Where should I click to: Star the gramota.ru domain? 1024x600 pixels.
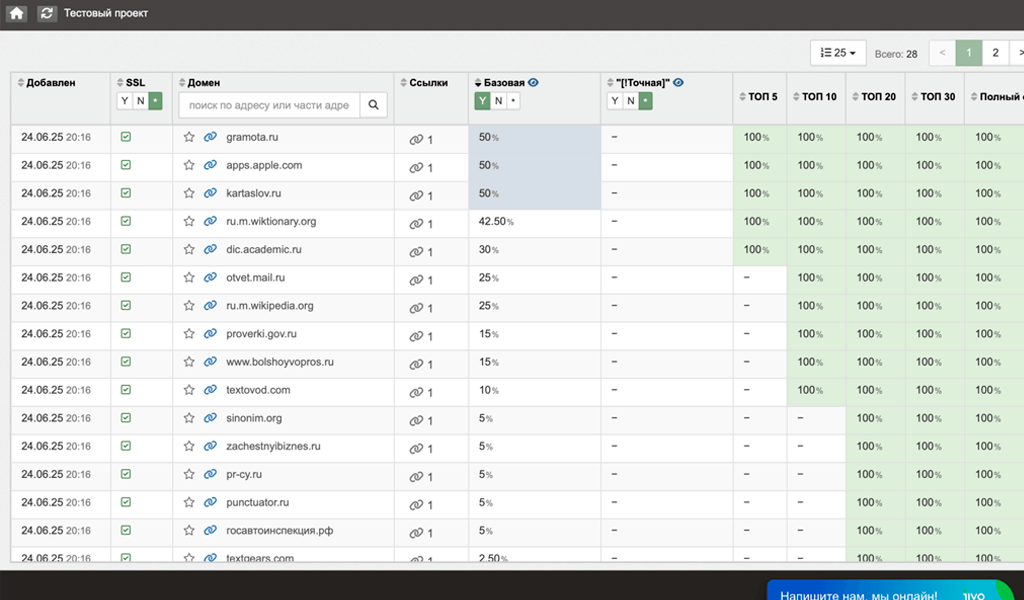coord(189,137)
